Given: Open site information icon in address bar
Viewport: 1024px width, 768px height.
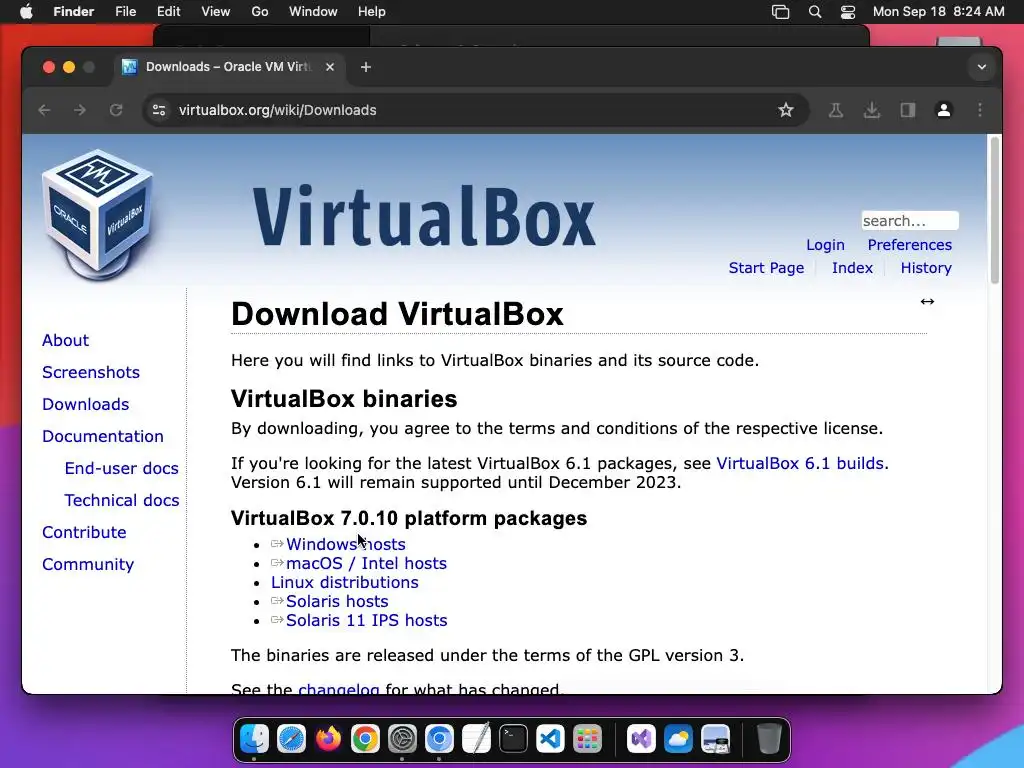Looking at the screenshot, I should click(159, 110).
